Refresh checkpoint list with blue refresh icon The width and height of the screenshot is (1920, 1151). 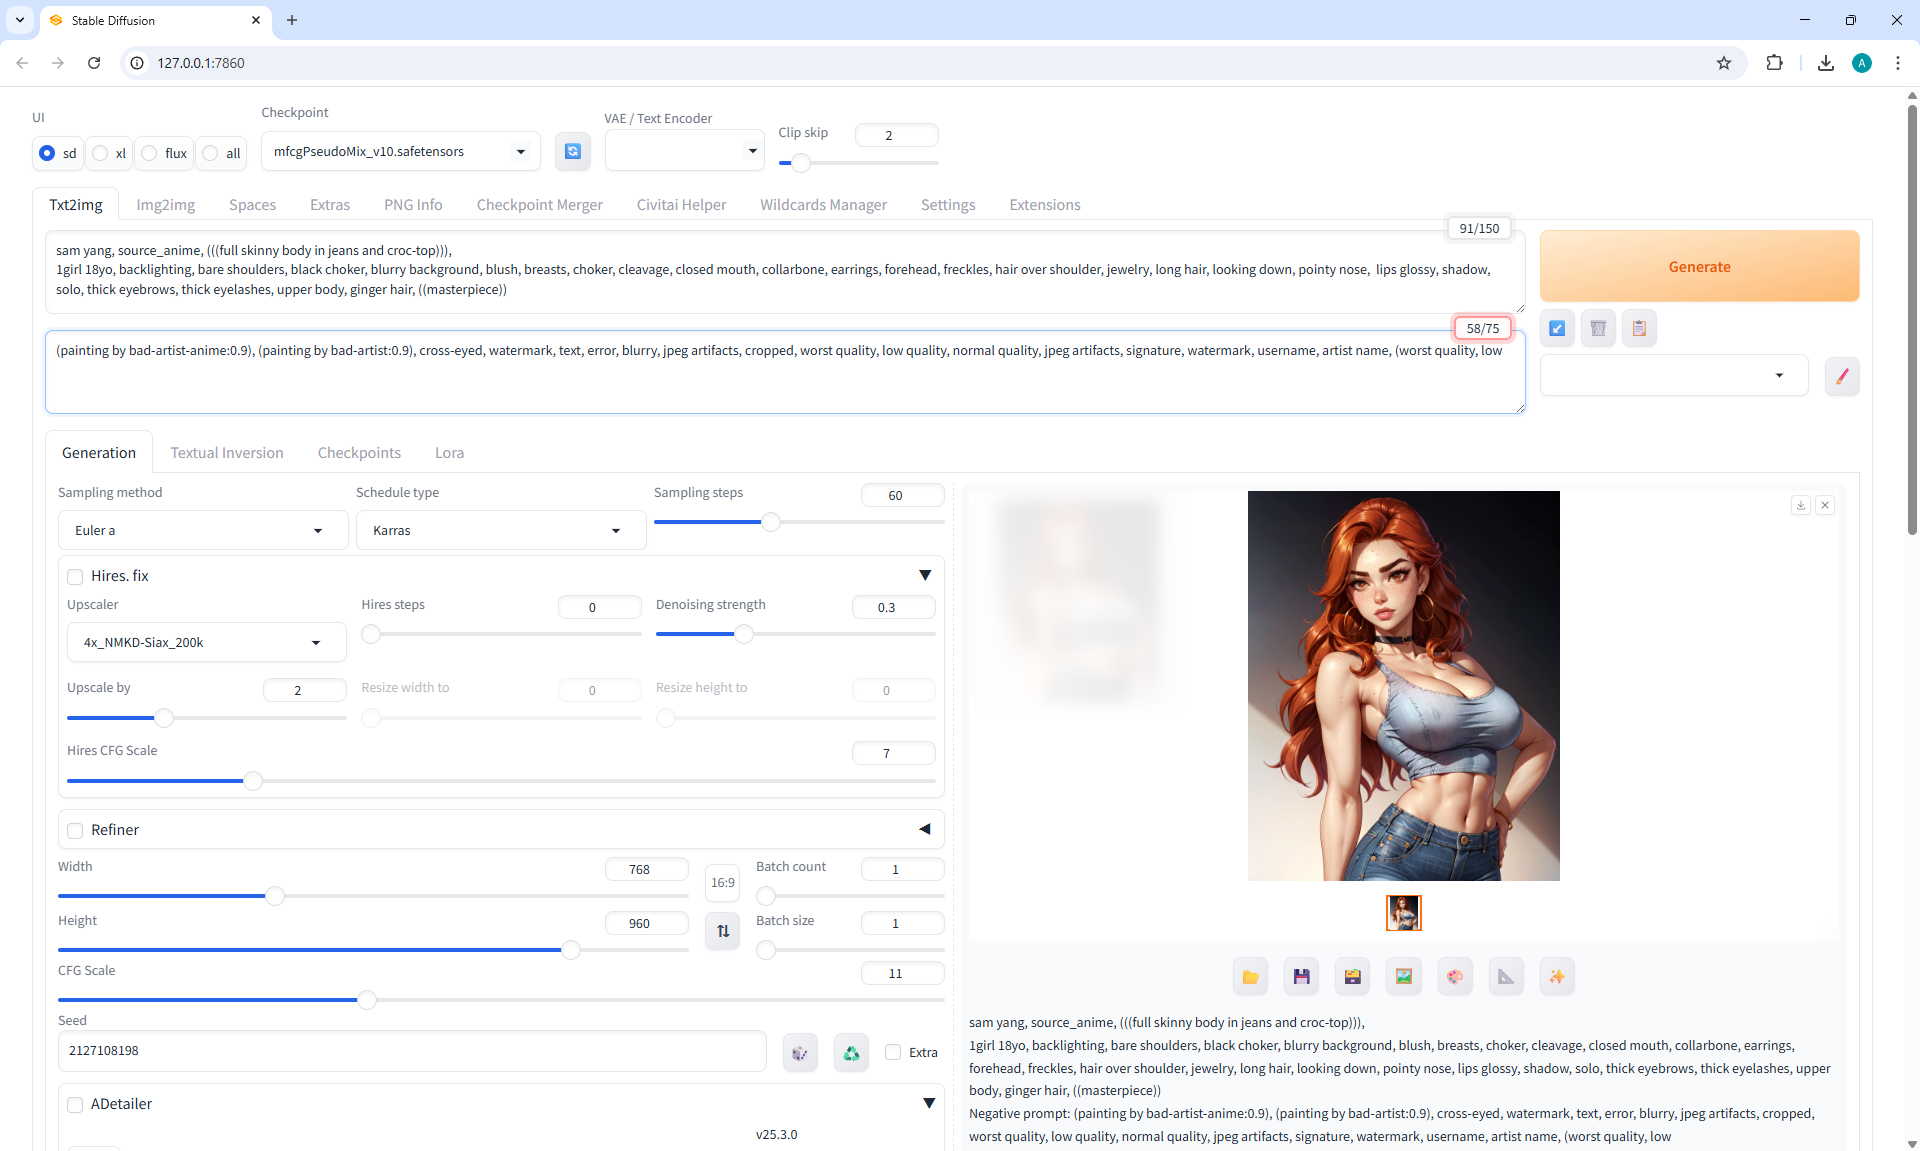(572, 151)
